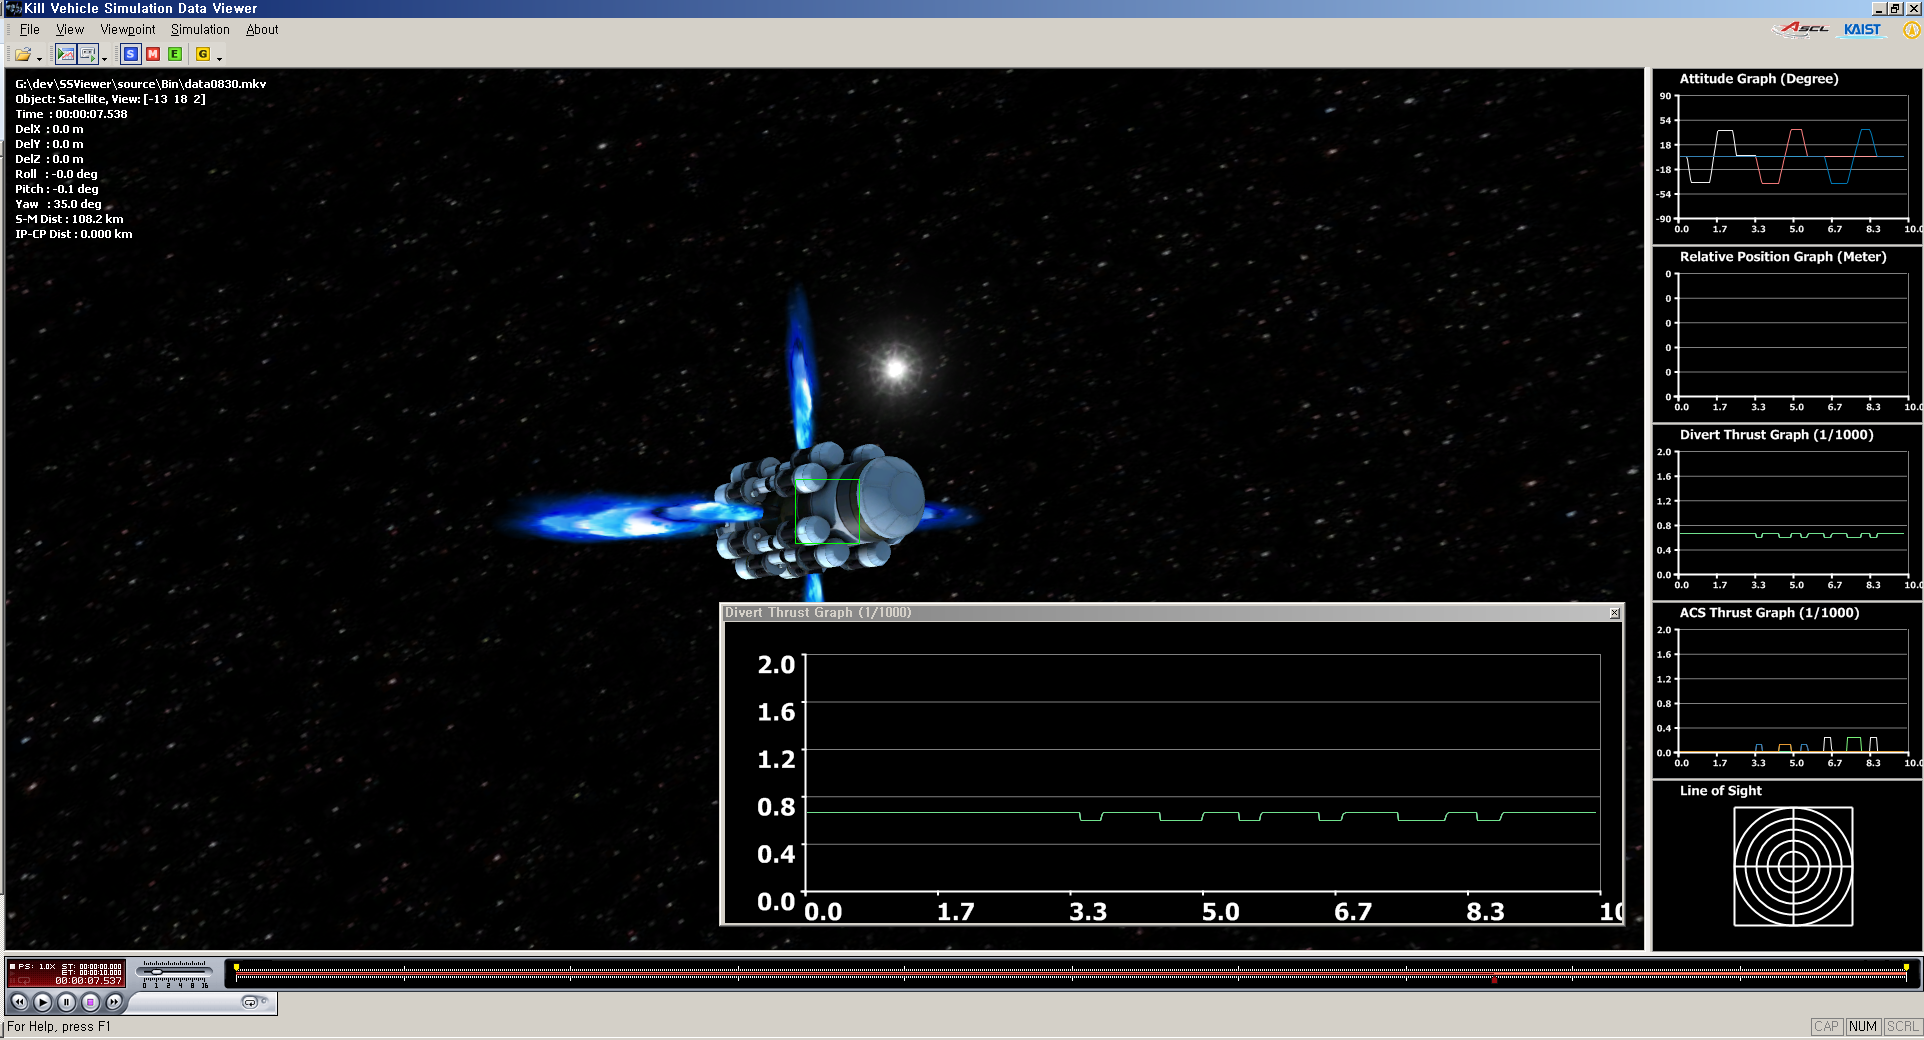Click the ACS Thrust Graph panel
1924x1040 pixels.
click(1788, 690)
